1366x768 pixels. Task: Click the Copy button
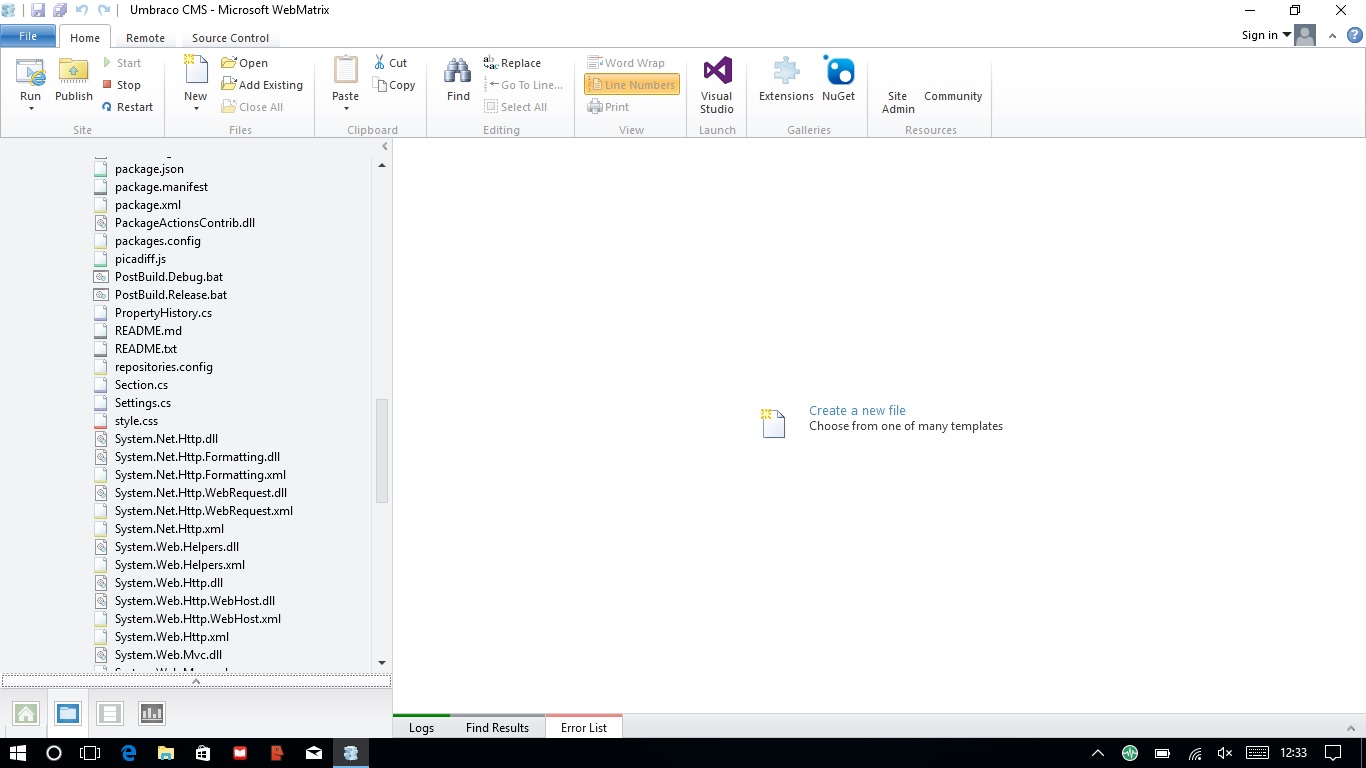pyautogui.click(x=394, y=85)
